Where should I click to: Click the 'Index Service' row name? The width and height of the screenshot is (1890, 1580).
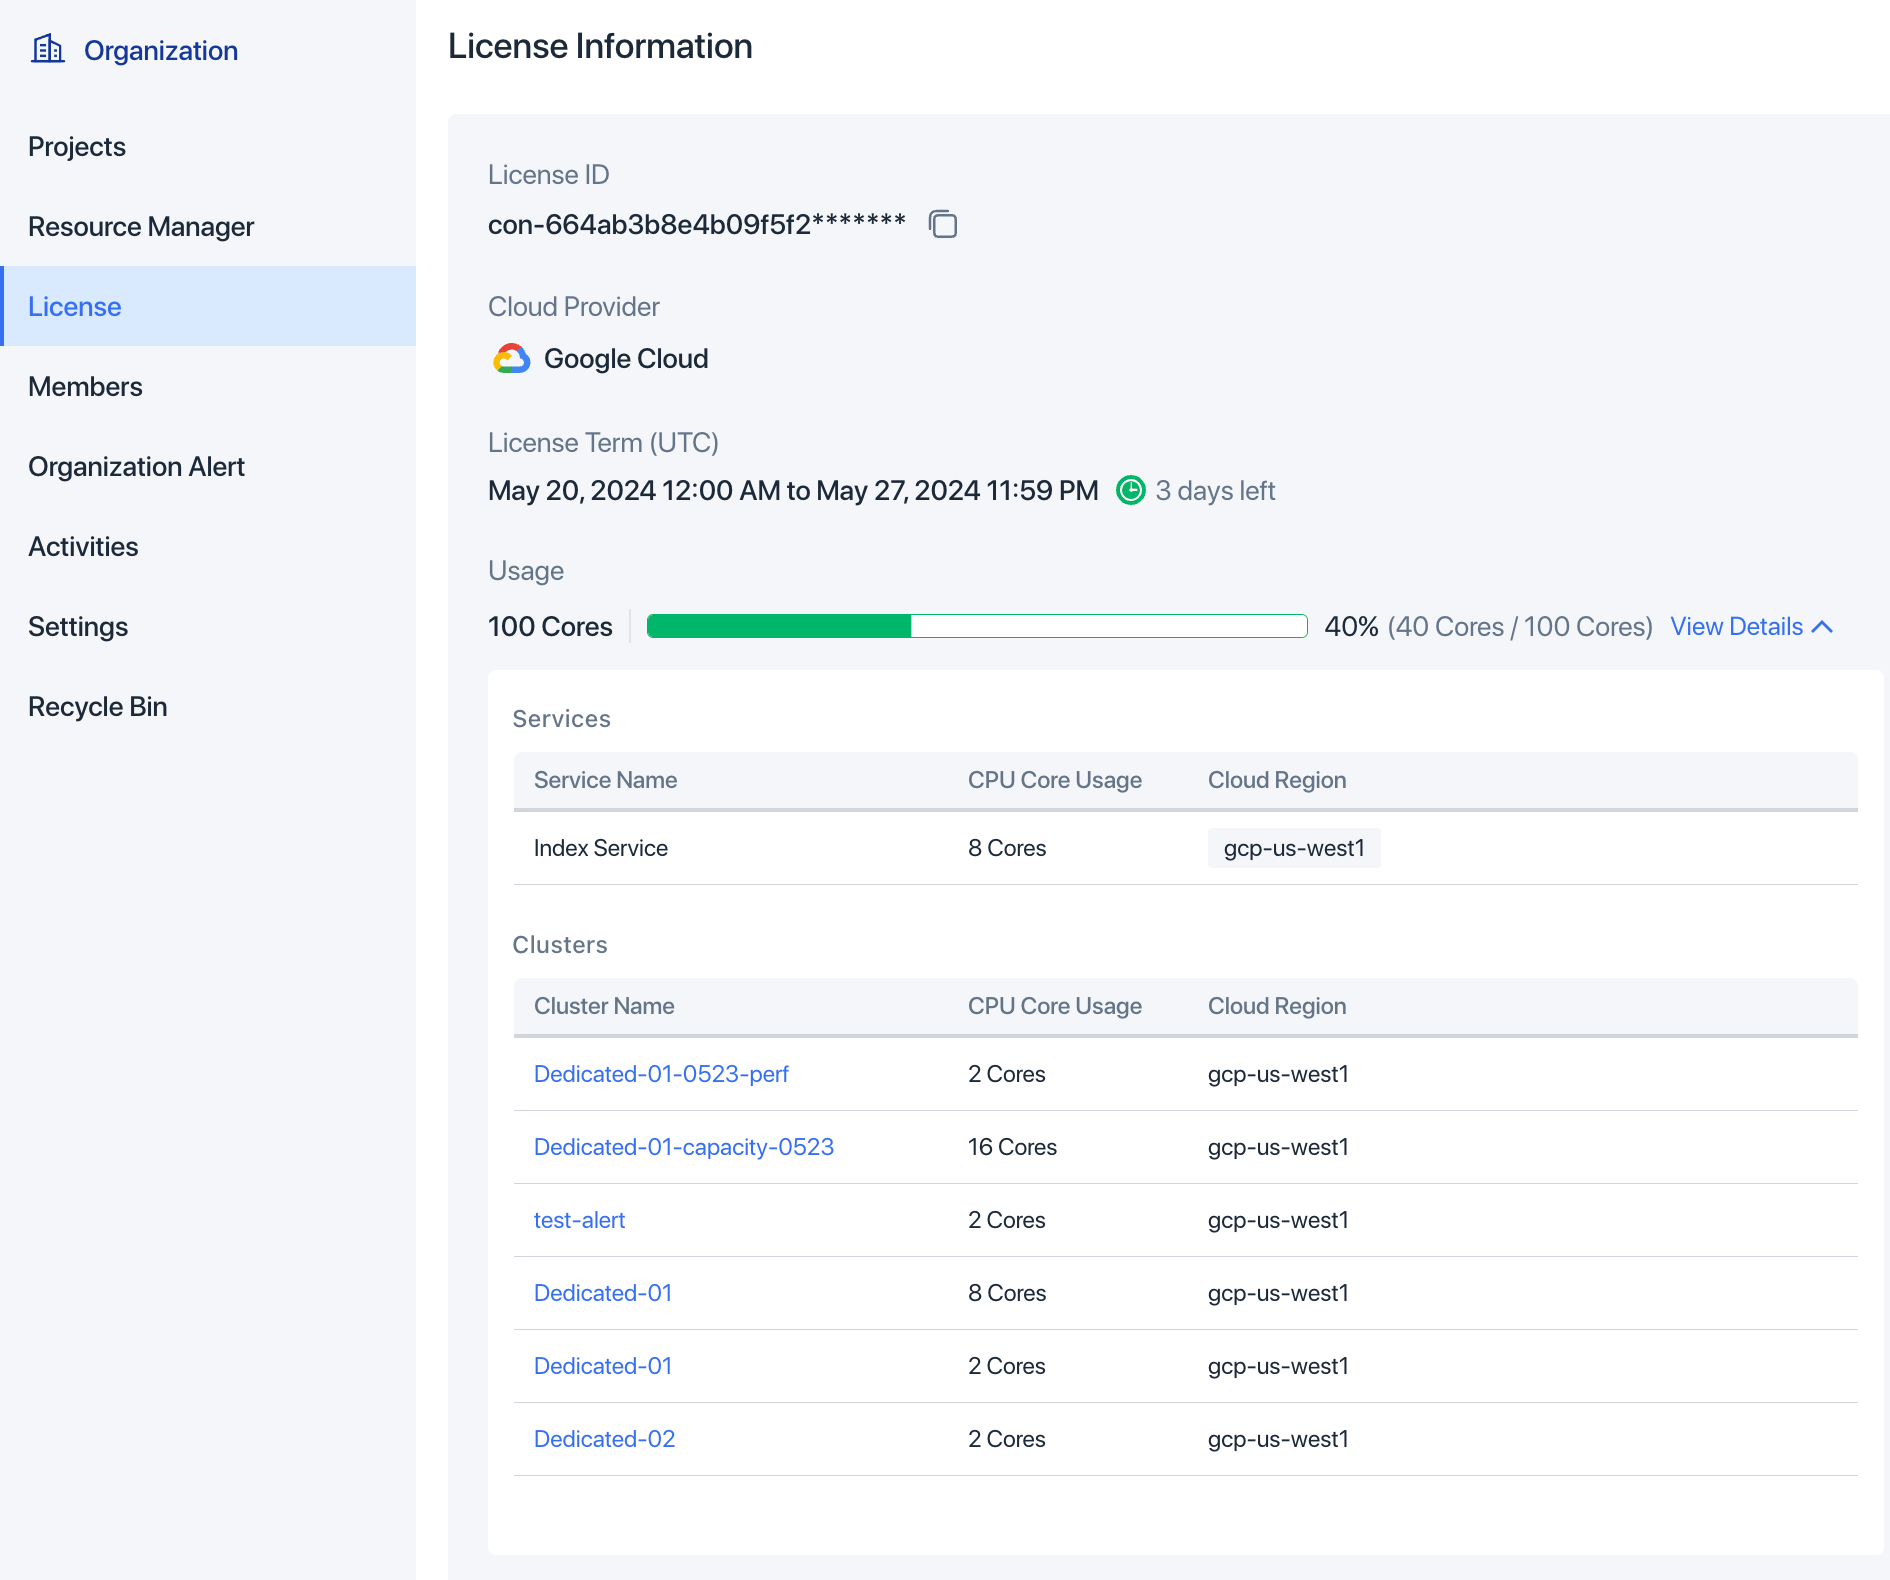point(601,848)
